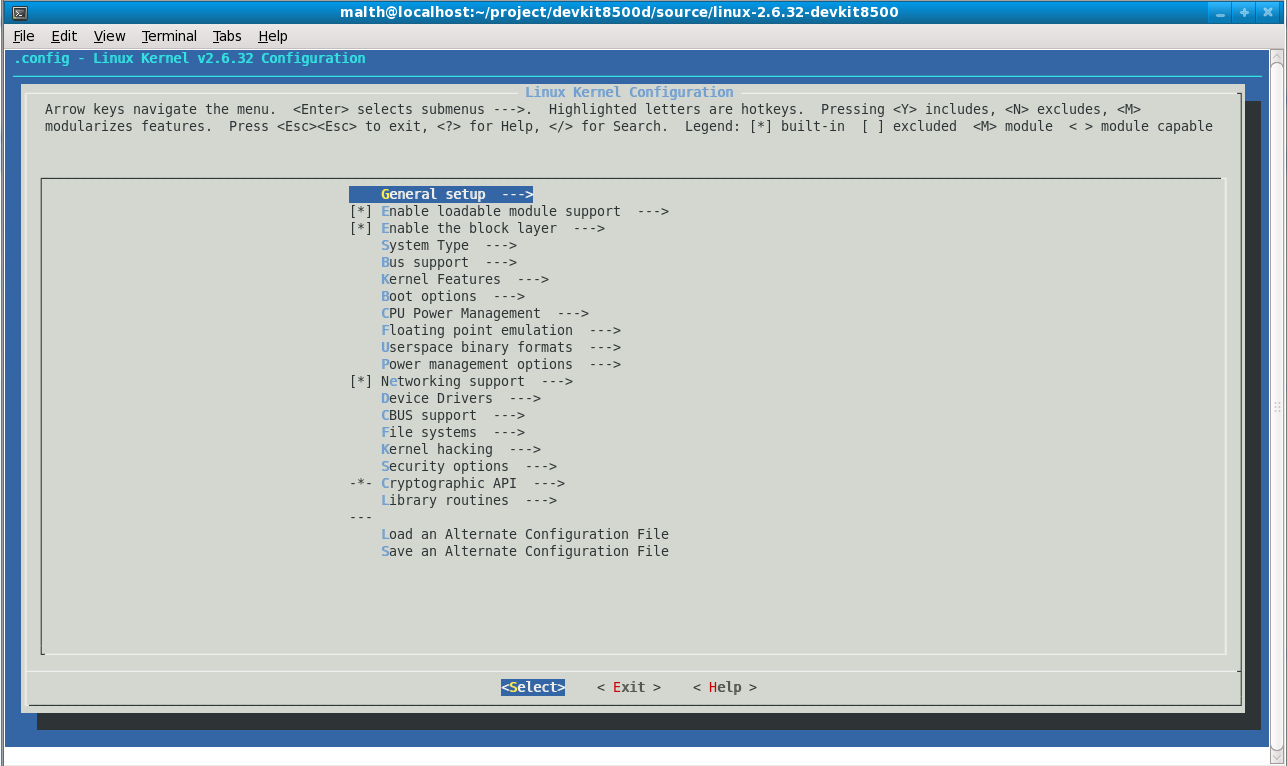The image size is (1287, 766).
Task: Open System Type submenu
Action: (x=449, y=245)
